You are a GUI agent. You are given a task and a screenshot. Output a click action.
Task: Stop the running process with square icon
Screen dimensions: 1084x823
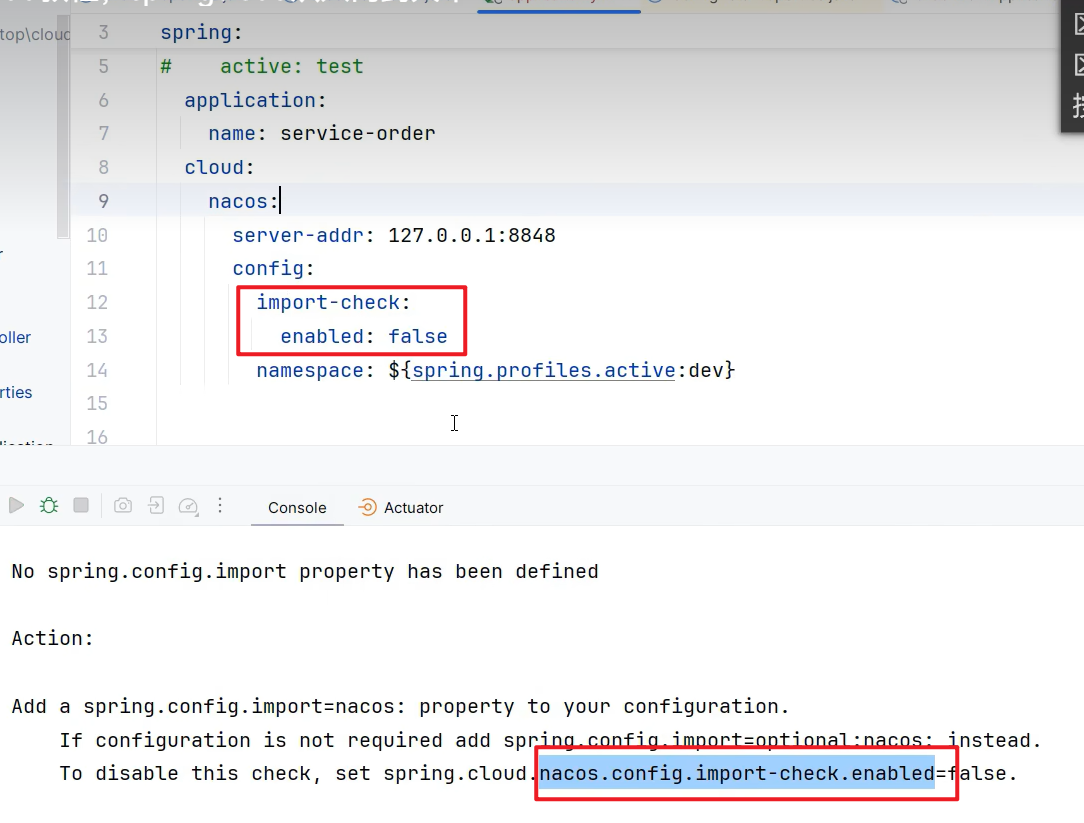tap(81, 506)
